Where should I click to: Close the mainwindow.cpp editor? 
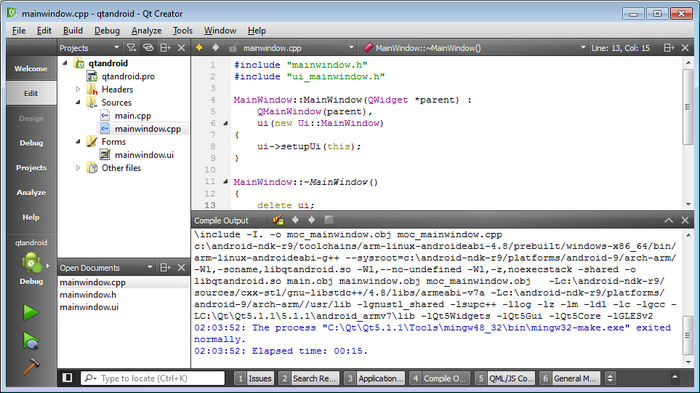pos(685,48)
